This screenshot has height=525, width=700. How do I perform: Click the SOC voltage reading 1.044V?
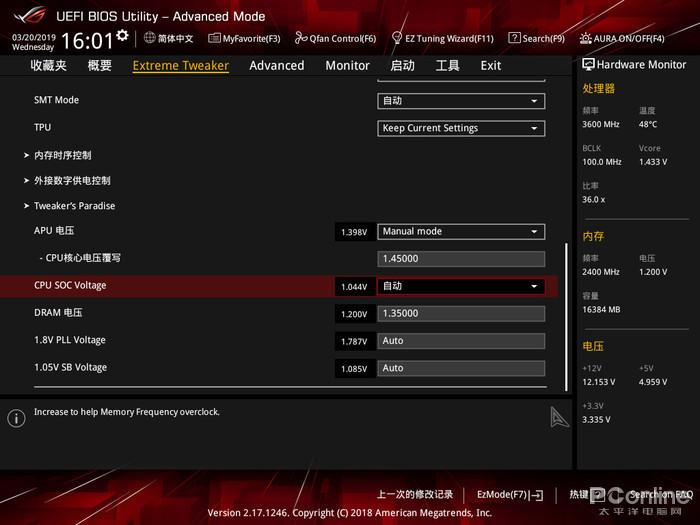click(x=354, y=287)
